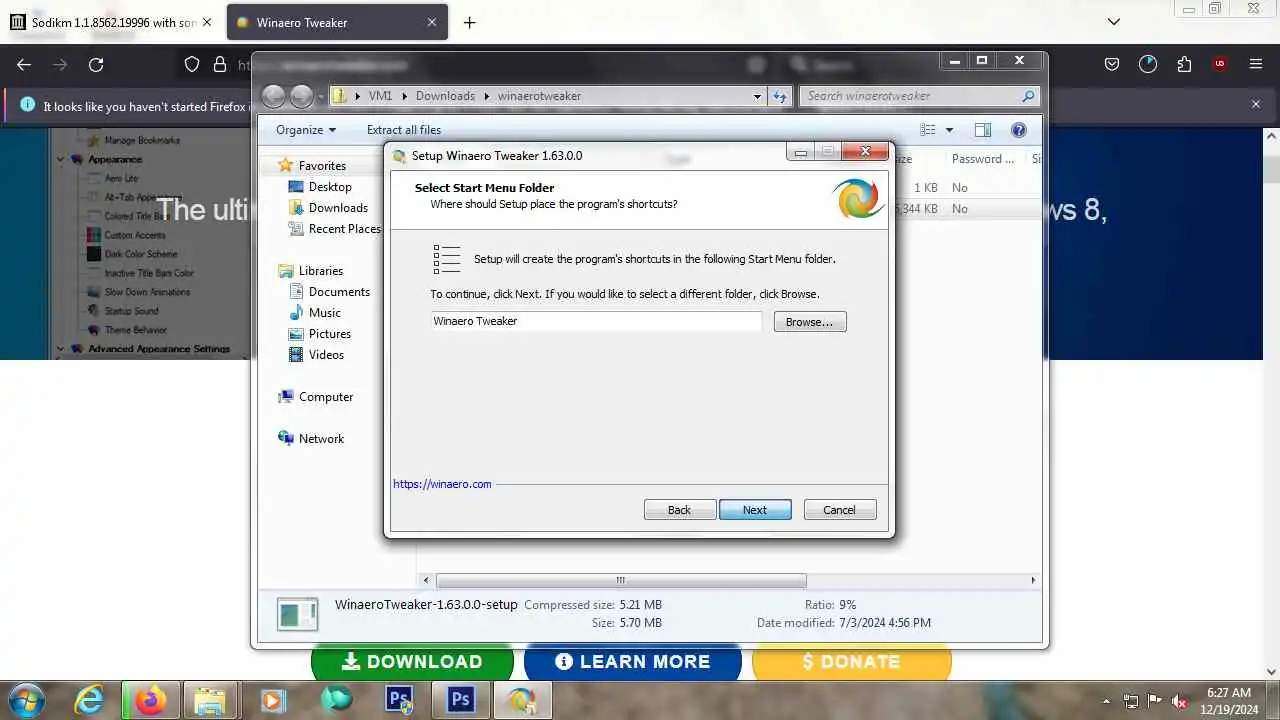Click the setup dialog title bar icon

(400, 156)
